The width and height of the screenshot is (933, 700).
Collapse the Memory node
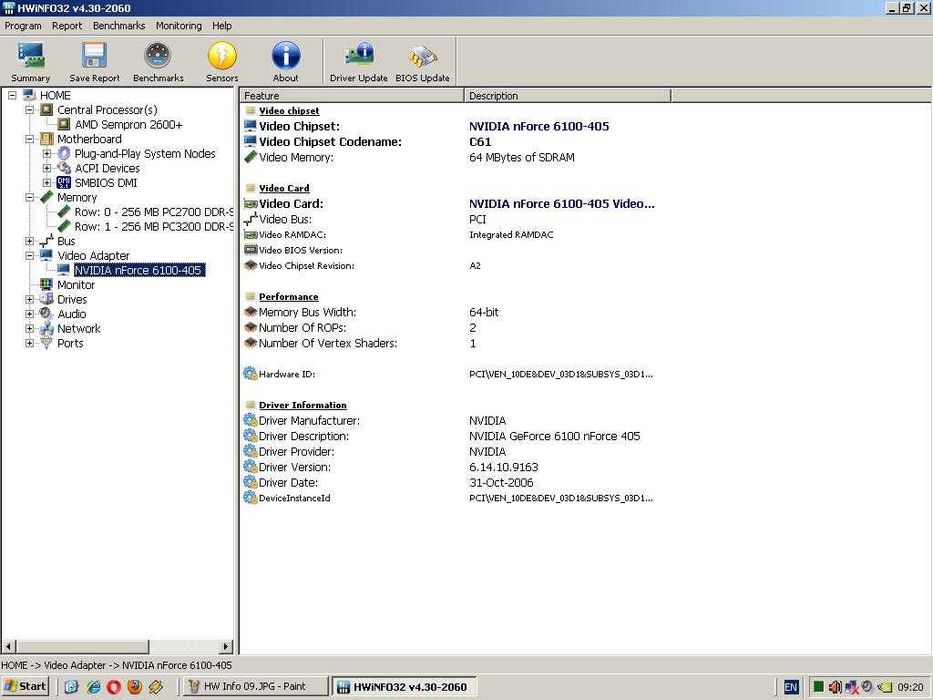click(x=29, y=197)
